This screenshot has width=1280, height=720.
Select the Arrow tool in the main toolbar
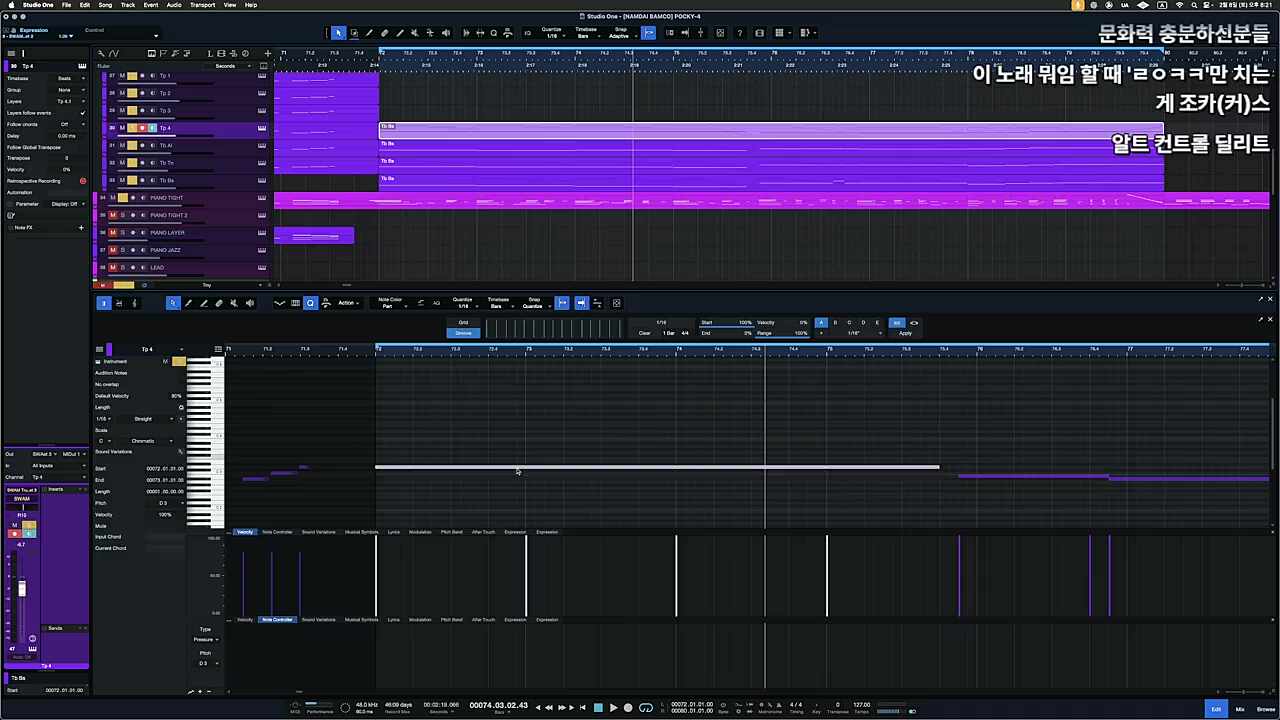tap(338, 33)
